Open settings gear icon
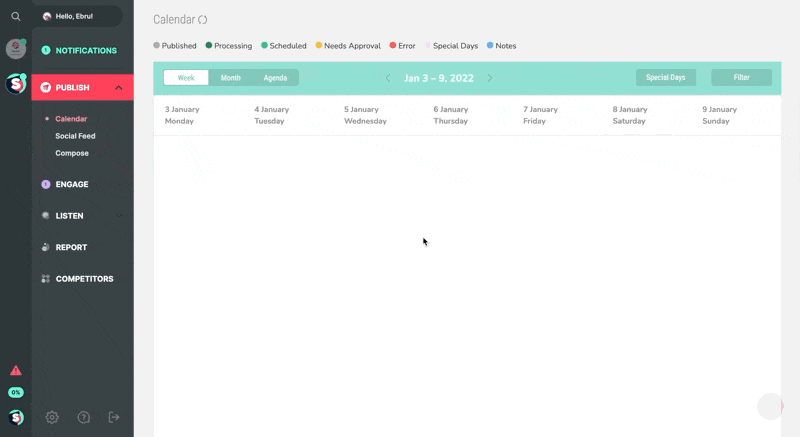The image size is (800, 437). pos(52,418)
